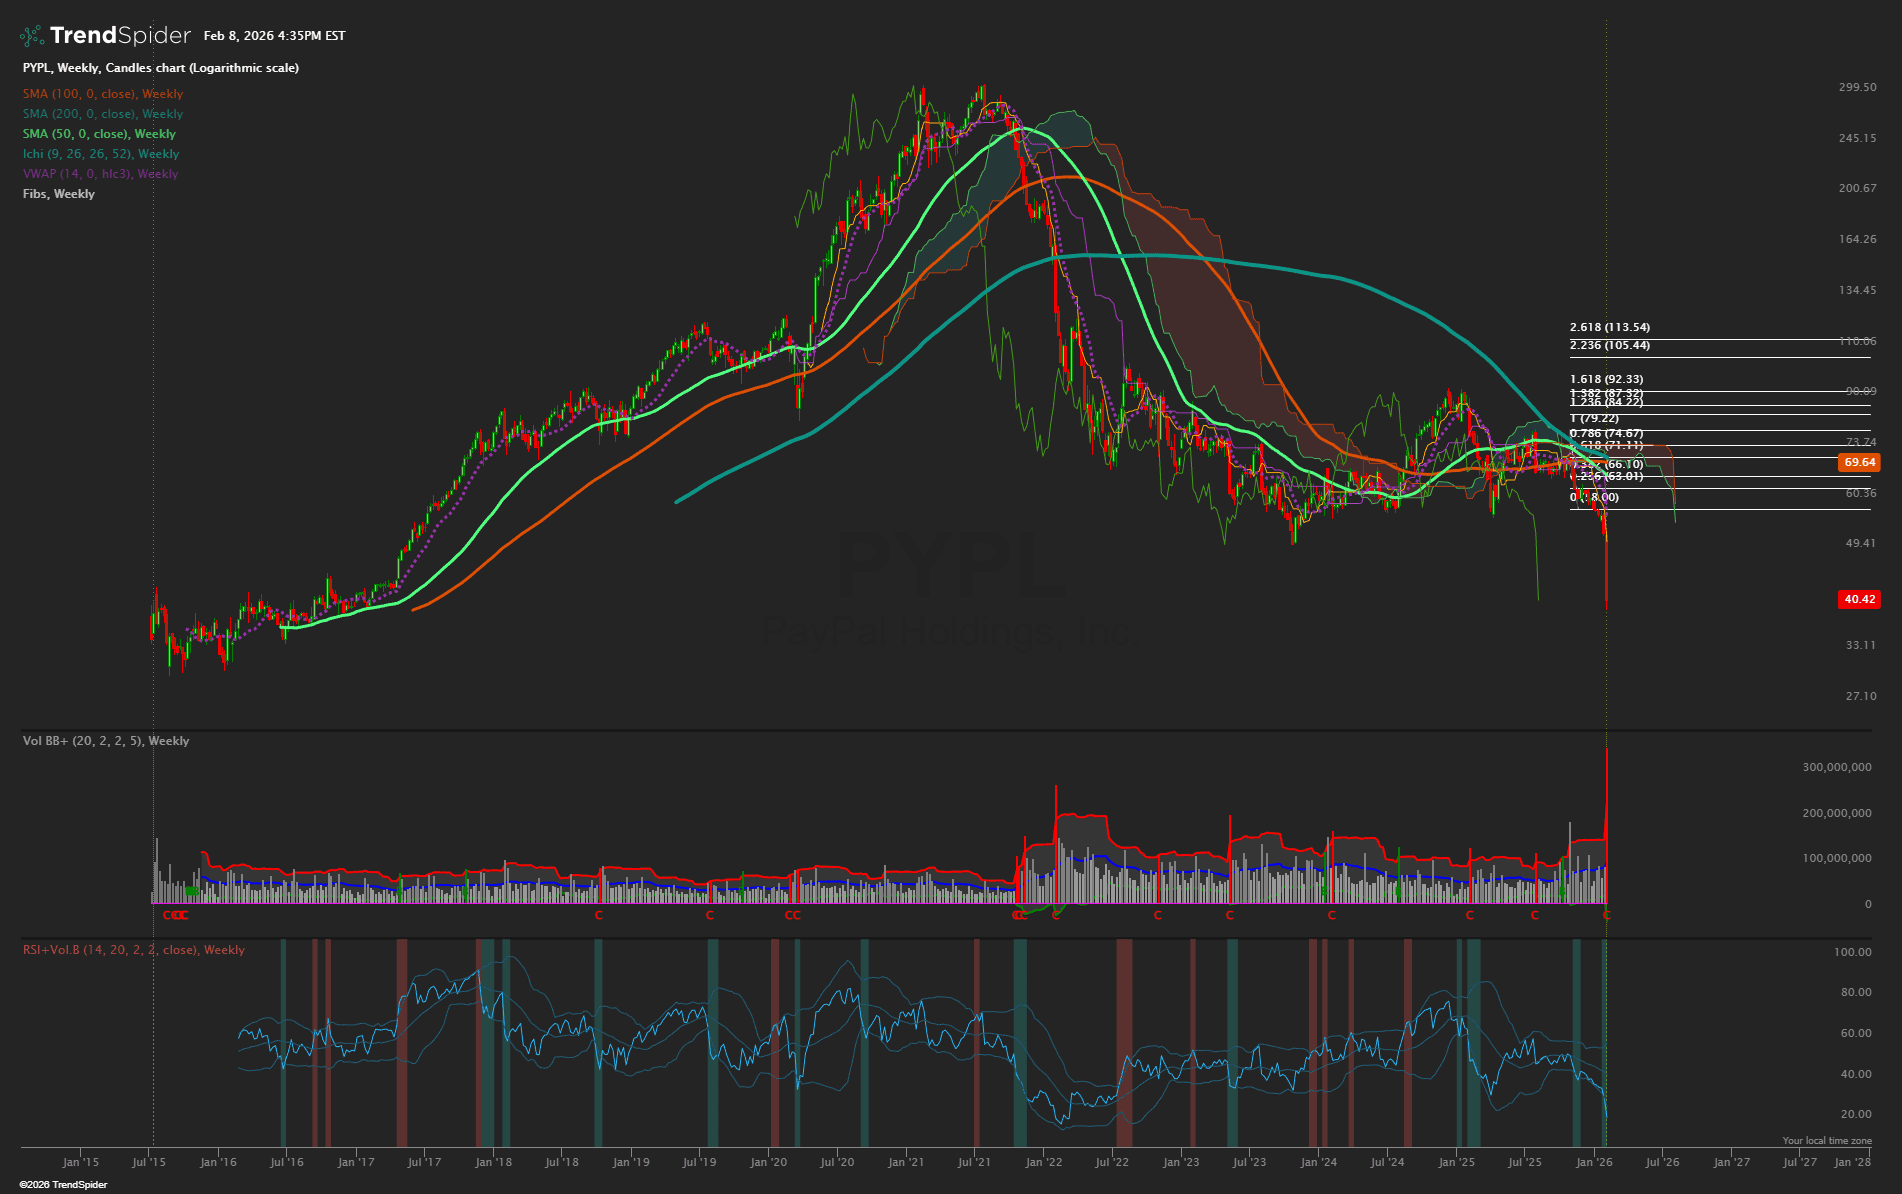The width and height of the screenshot is (1902, 1194).
Task: Click the Jan '22 date on time axis
Action: tap(1043, 1162)
